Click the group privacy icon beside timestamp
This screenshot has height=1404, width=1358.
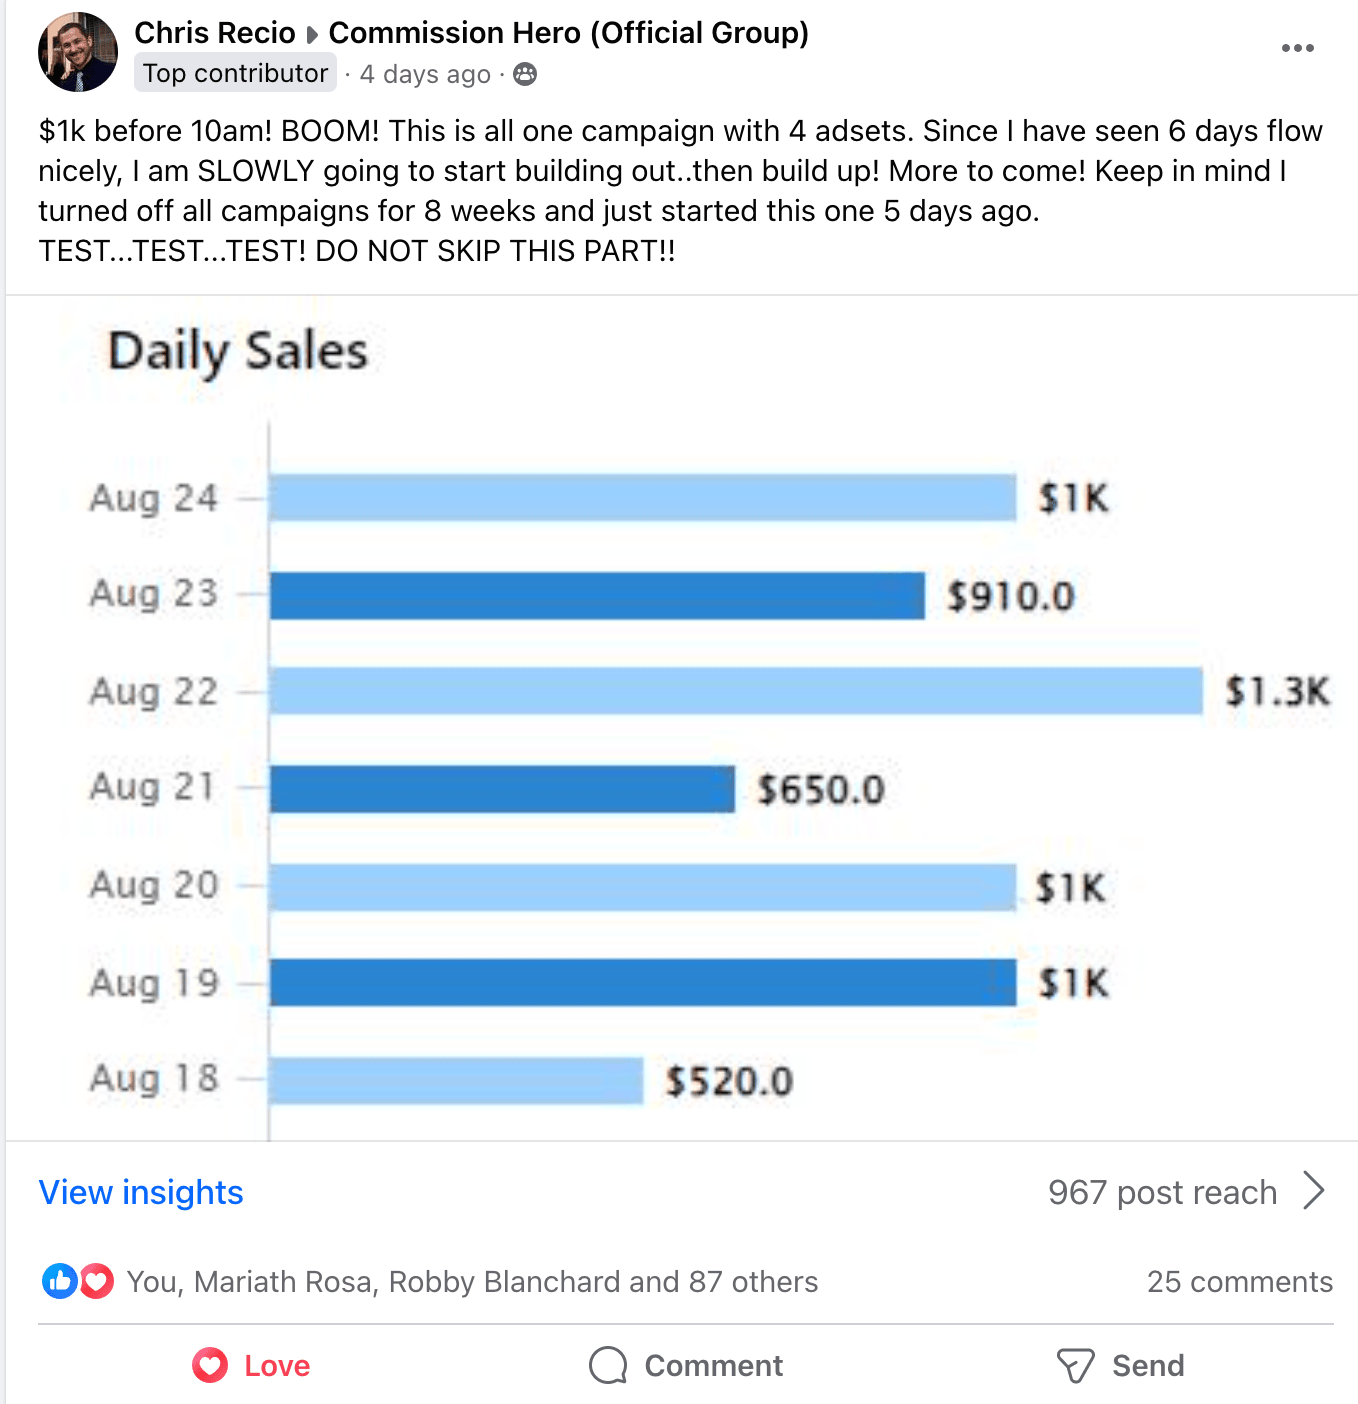[x=525, y=74]
